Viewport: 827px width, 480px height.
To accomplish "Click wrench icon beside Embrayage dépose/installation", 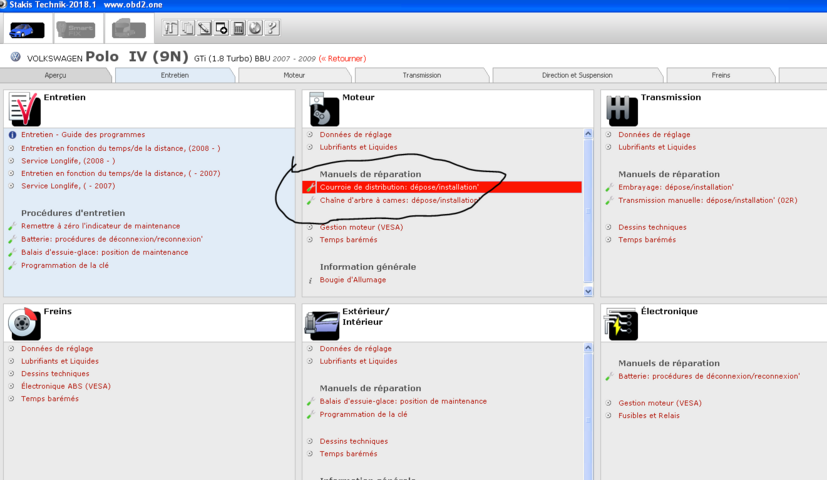I will point(609,187).
